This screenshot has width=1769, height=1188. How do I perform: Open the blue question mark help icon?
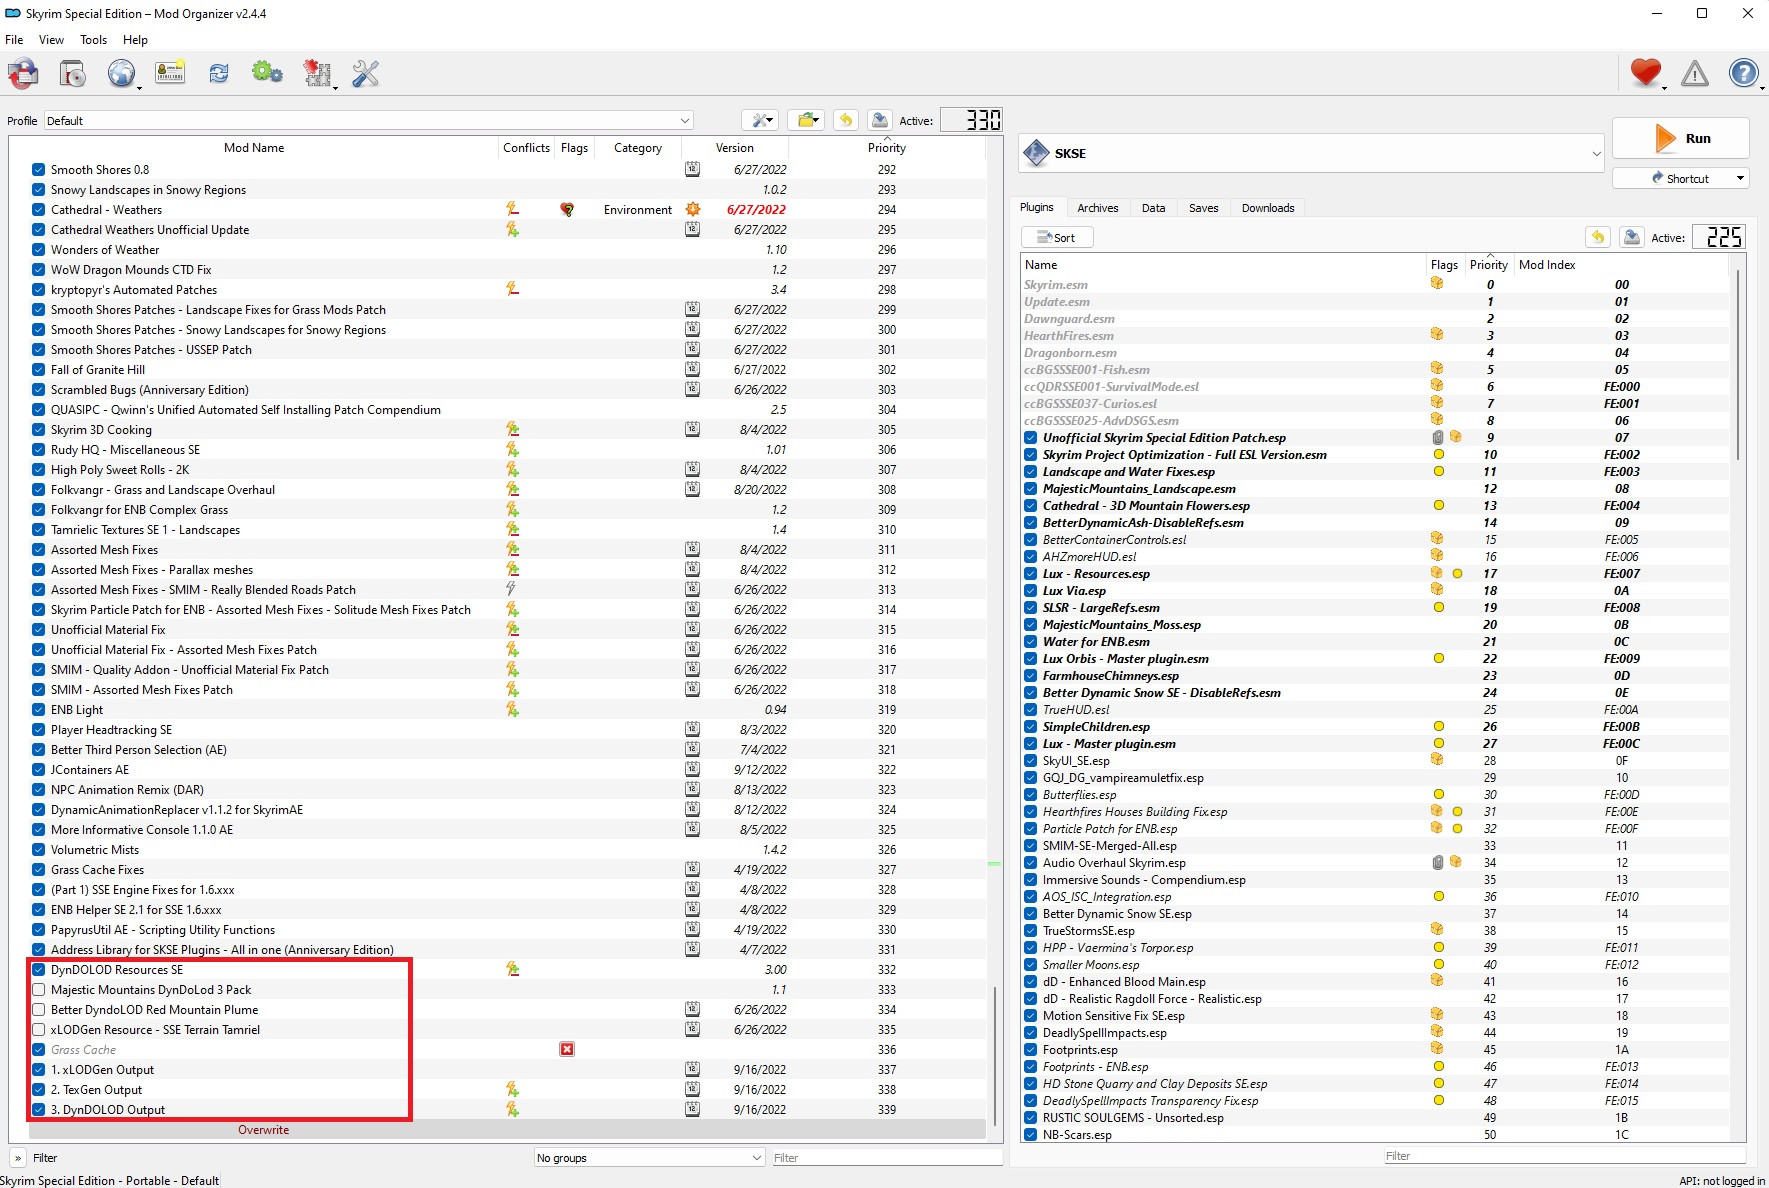tap(1744, 73)
